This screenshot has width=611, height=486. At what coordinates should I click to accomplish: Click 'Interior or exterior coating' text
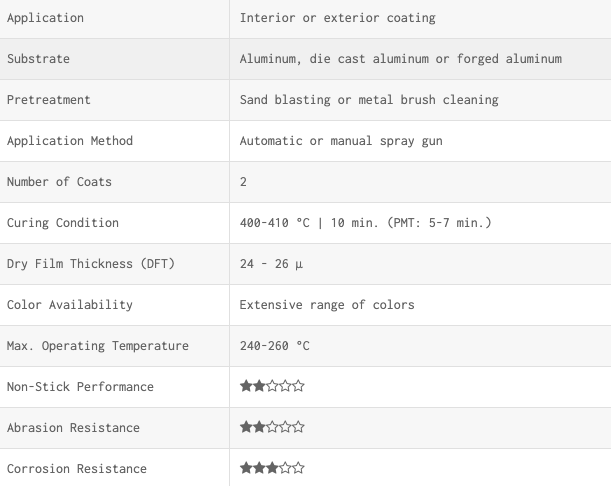pos(337,18)
